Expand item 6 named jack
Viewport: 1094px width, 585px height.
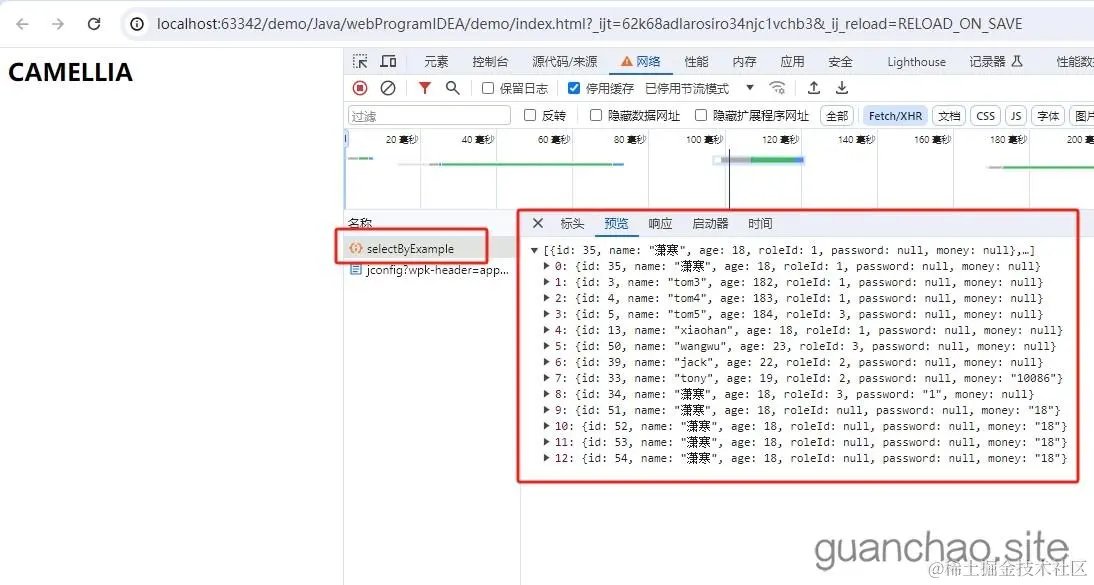click(x=546, y=362)
